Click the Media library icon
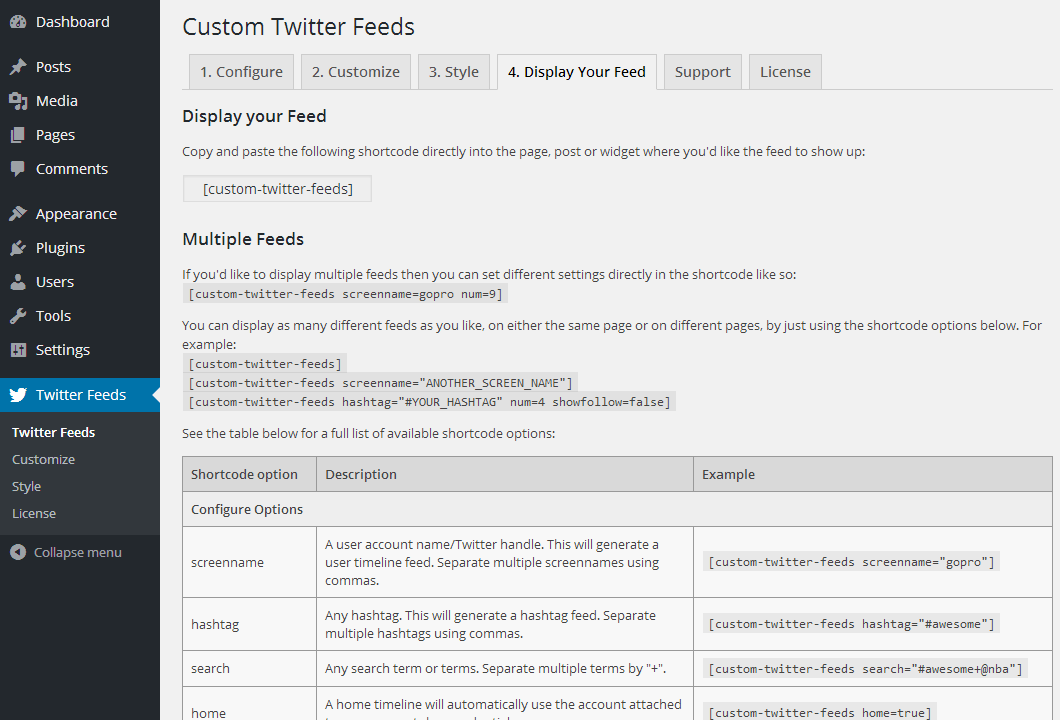 tap(18, 101)
